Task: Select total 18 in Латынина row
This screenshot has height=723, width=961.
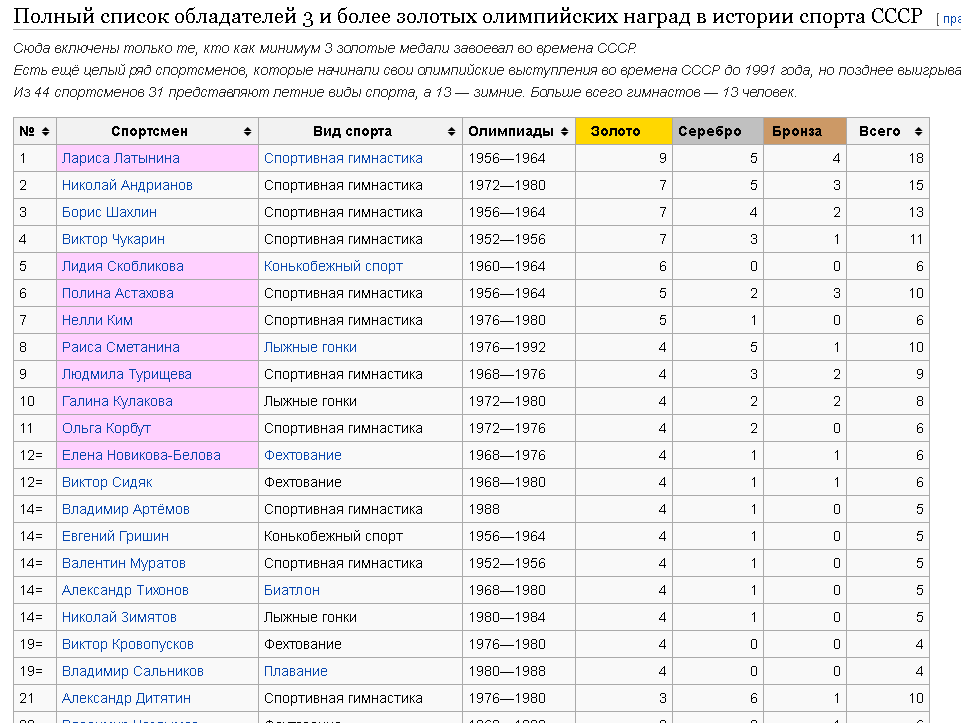Action: (916, 158)
